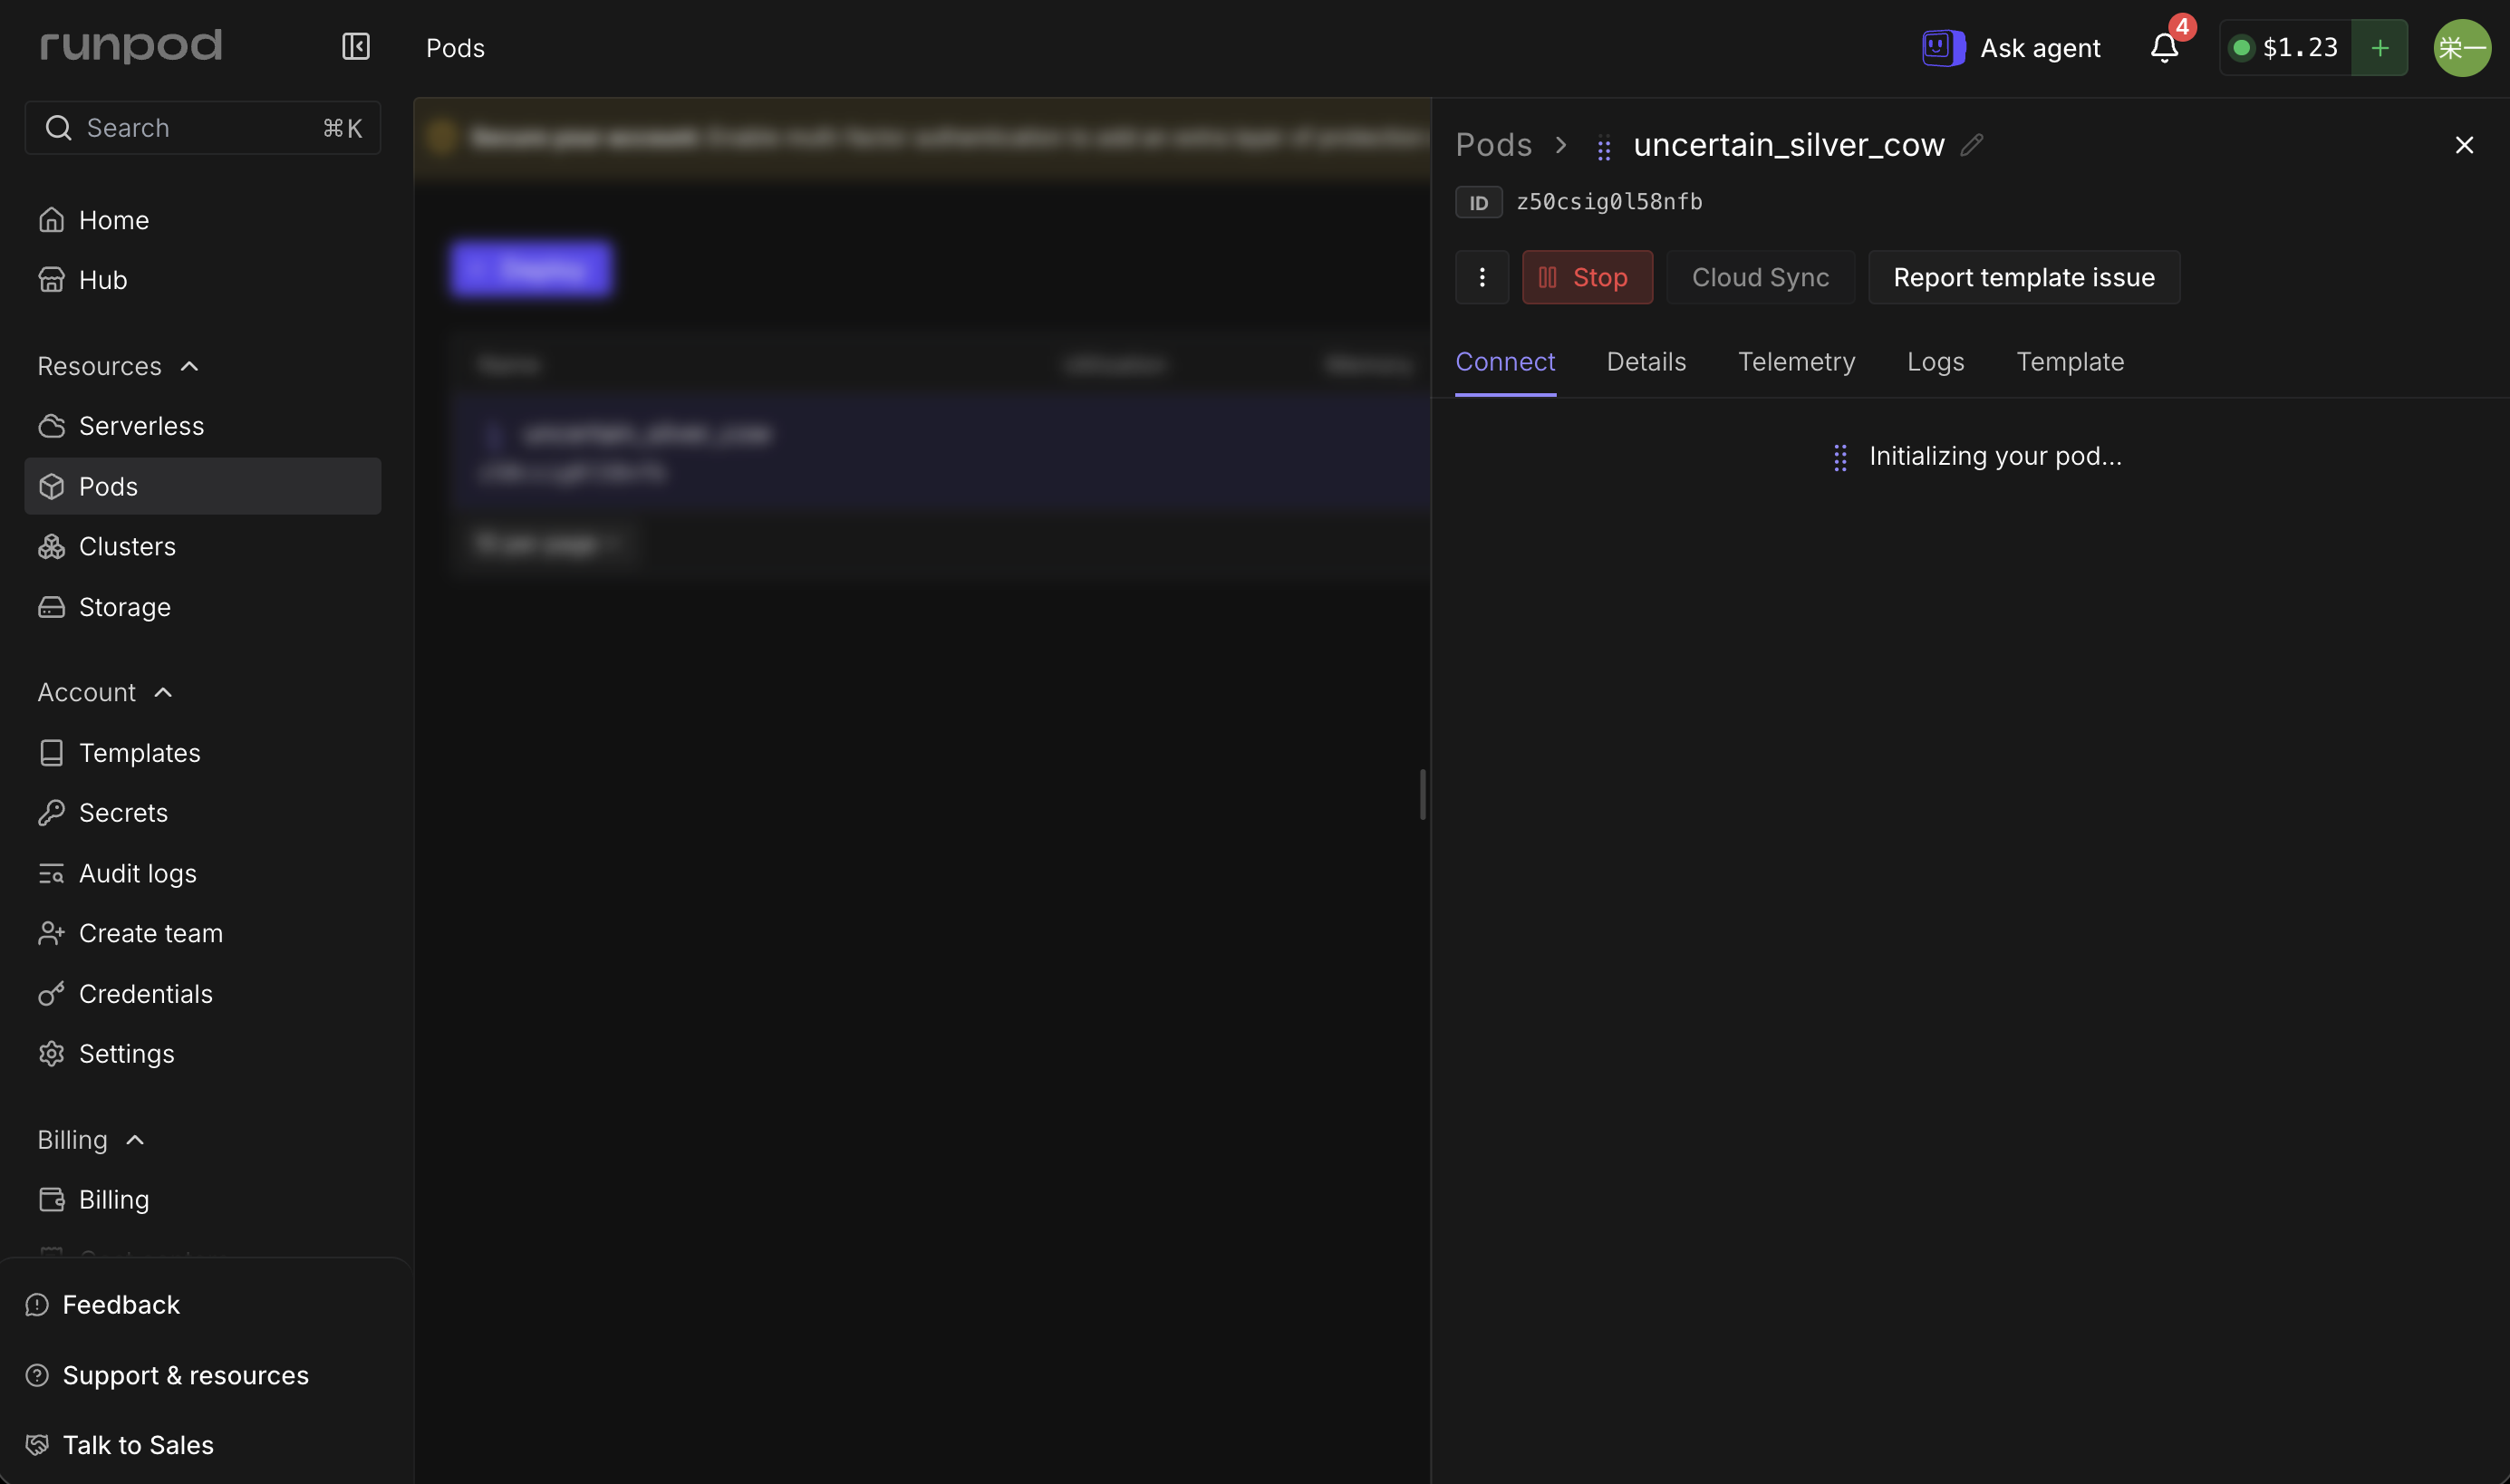Open Audit logs
This screenshot has width=2510, height=1484.
click(x=203, y=873)
